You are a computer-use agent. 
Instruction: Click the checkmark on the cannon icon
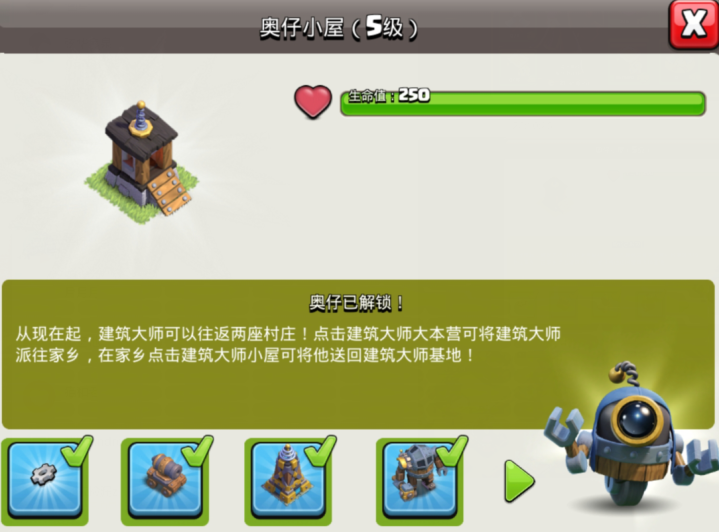coord(198,450)
